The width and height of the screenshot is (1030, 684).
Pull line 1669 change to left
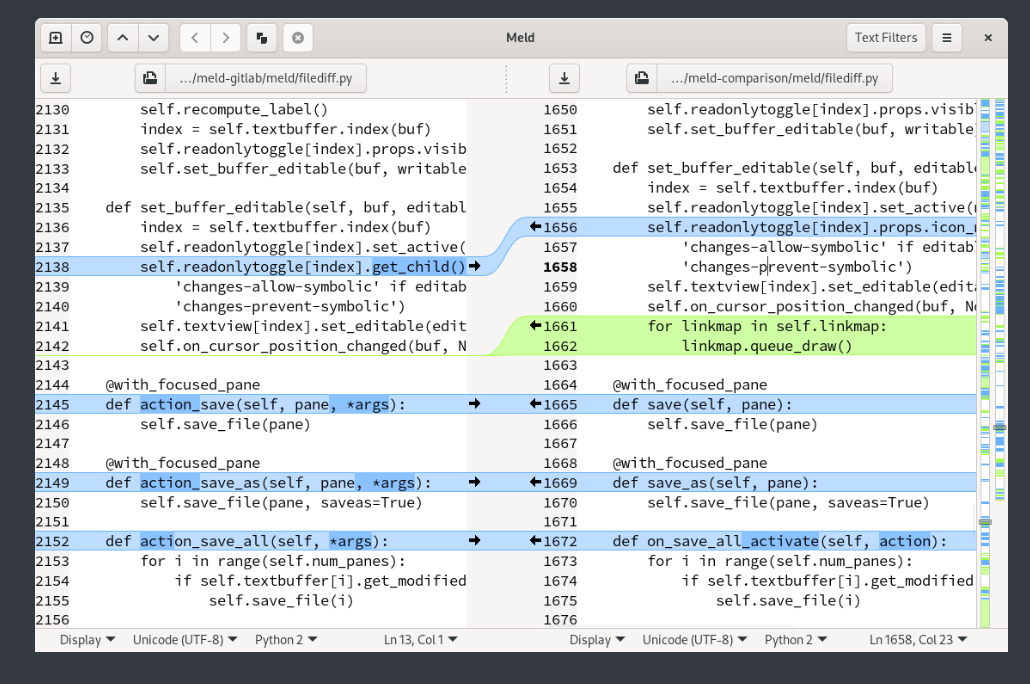pos(535,482)
